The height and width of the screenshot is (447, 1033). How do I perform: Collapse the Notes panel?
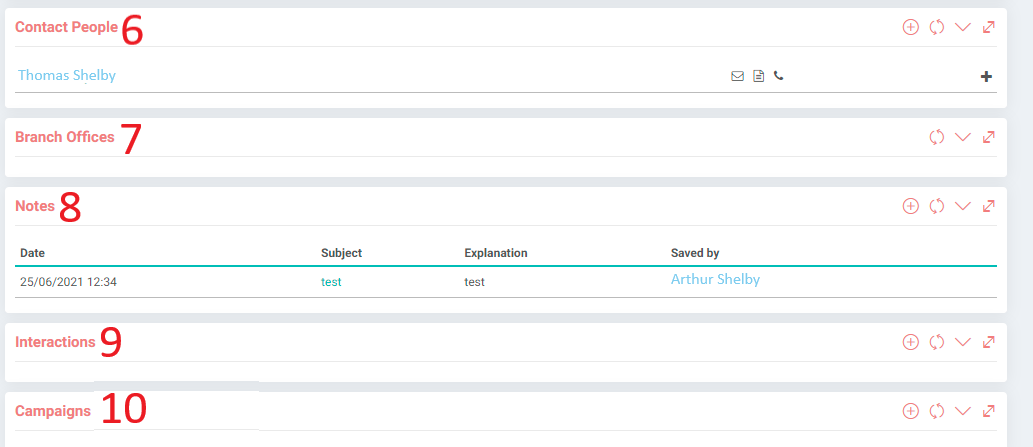(x=963, y=206)
